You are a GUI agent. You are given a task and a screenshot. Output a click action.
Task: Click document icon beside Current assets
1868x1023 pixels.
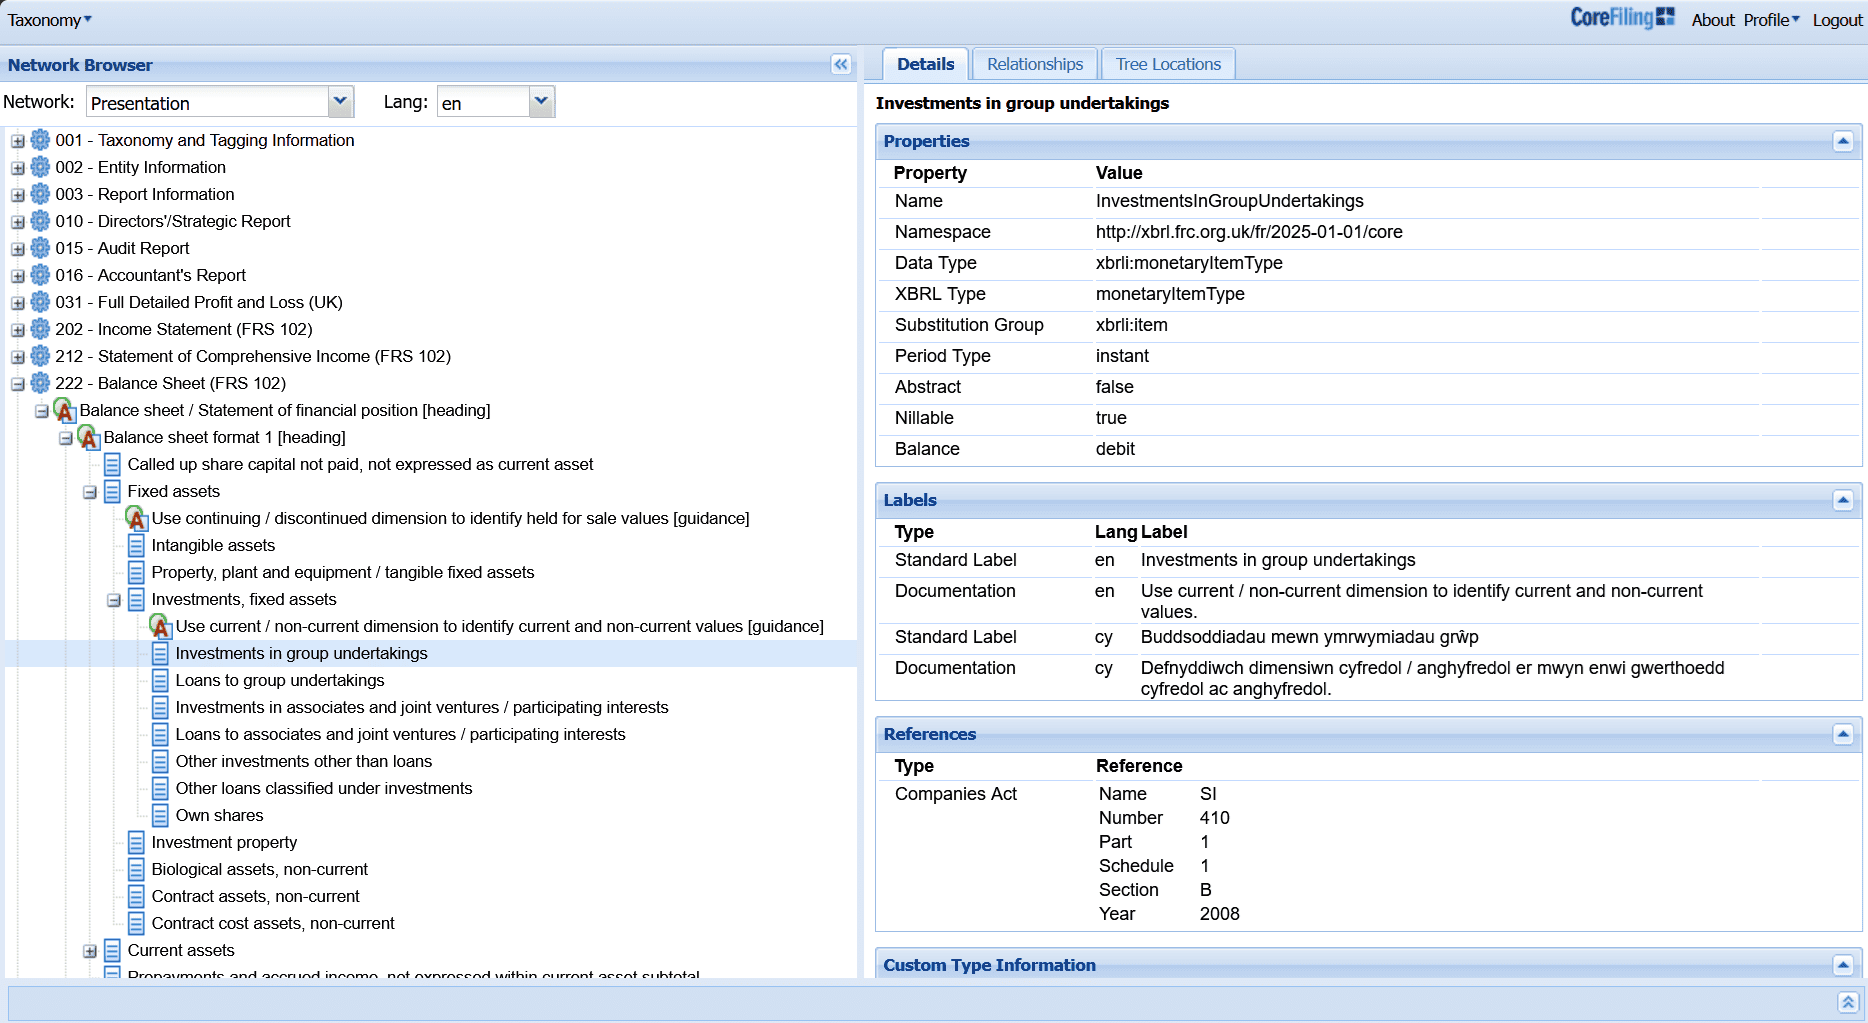[112, 950]
